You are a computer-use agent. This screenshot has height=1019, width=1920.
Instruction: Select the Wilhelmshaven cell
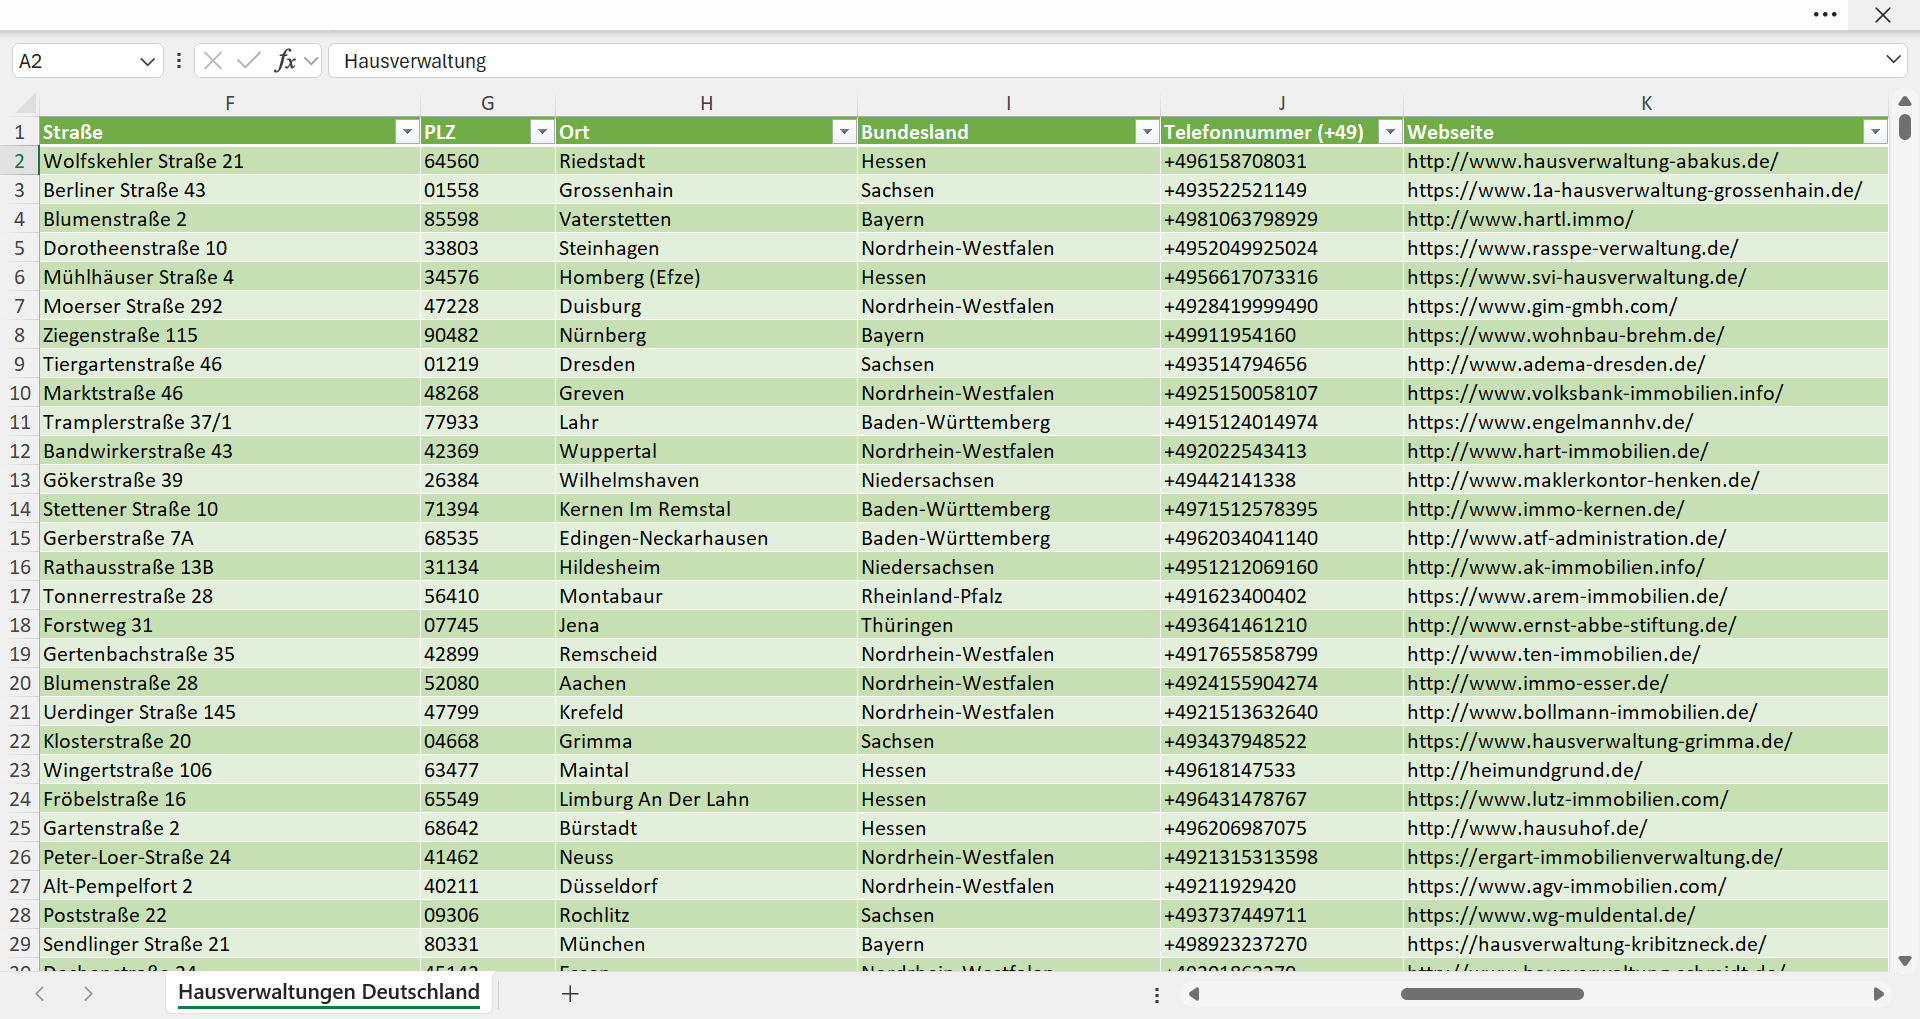click(707, 480)
